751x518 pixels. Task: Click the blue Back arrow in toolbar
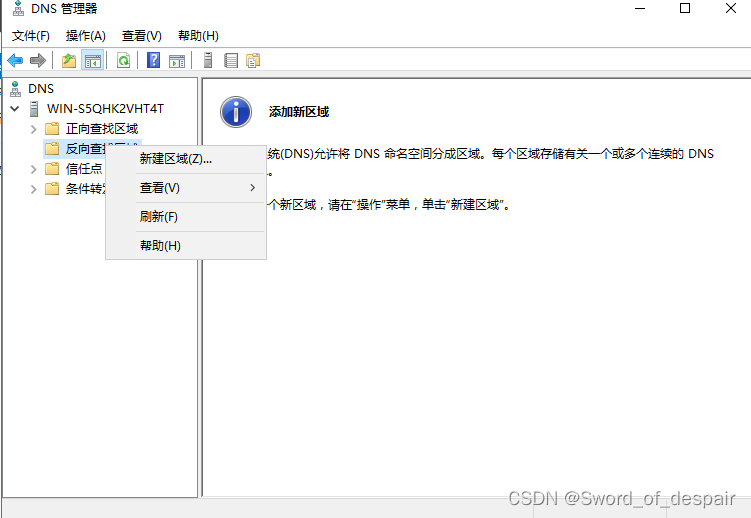click(x=15, y=61)
